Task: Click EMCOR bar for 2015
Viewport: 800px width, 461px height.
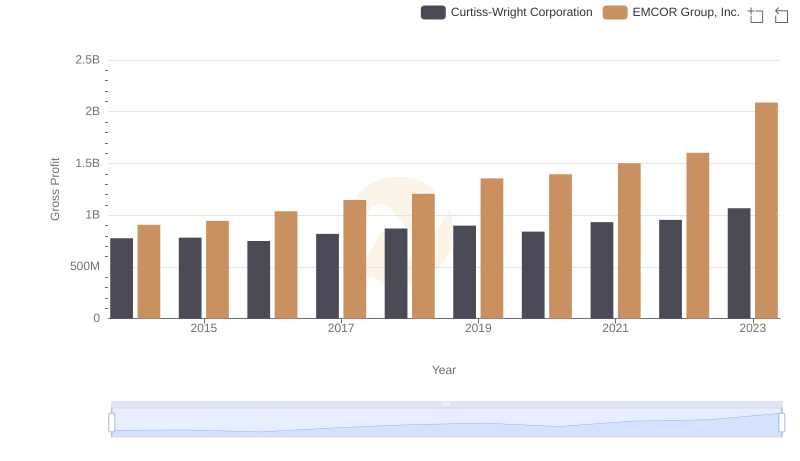Action: pos(217,270)
